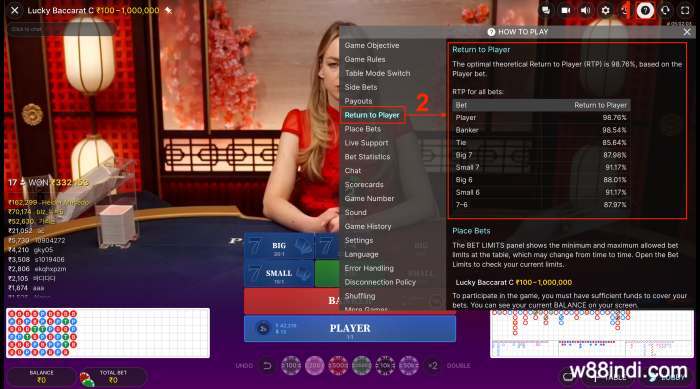Click the Big 7 87.98% row
This screenshot has width=700, height=389.
541,155
